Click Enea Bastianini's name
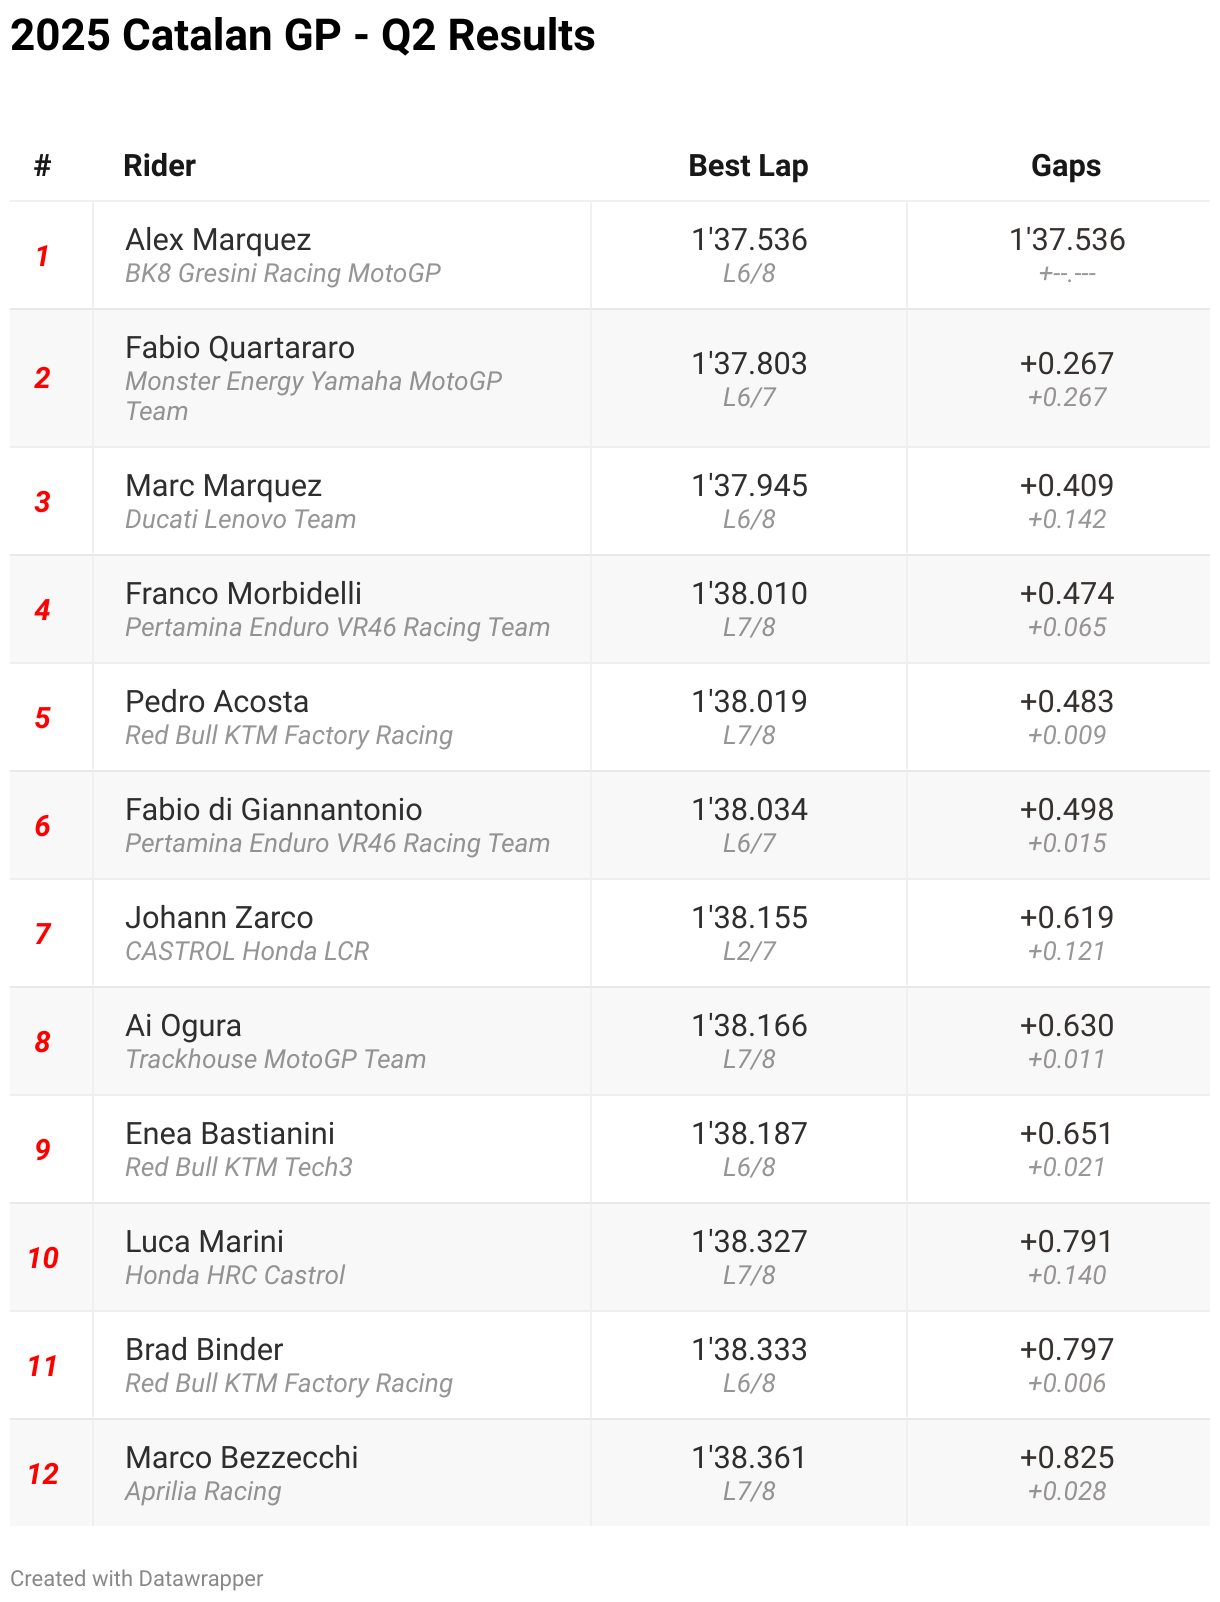 pos(230,1134)
